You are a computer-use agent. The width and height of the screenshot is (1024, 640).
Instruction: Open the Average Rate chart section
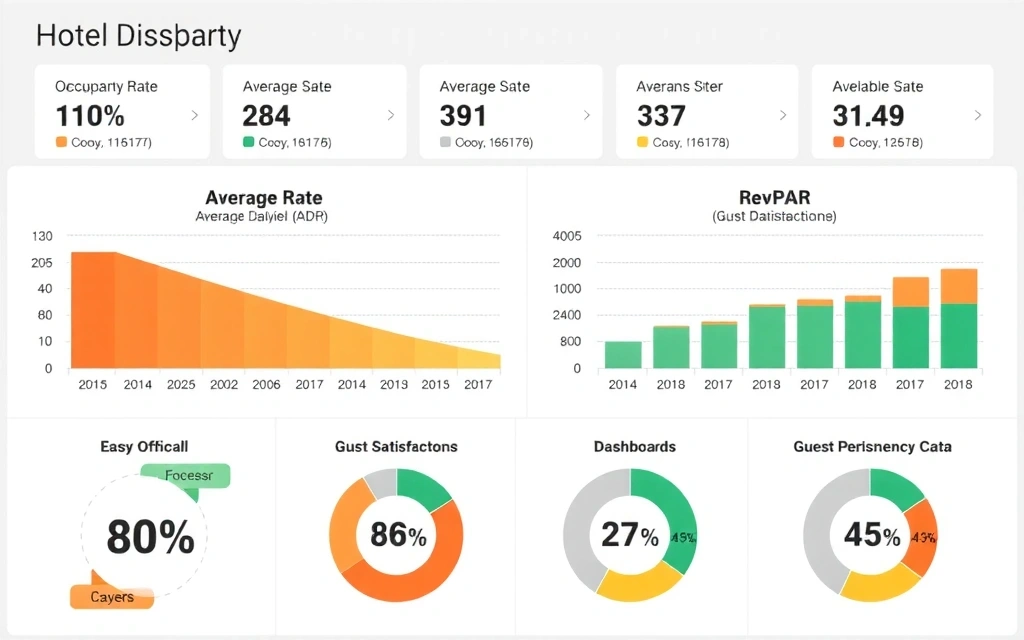tap(263, 197)
